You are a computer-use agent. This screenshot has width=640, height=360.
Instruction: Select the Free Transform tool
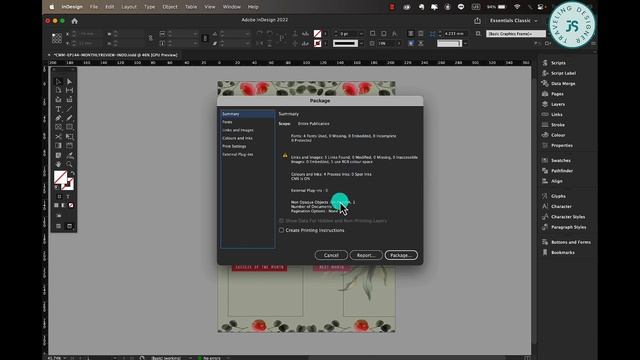(x=69, y=136)
